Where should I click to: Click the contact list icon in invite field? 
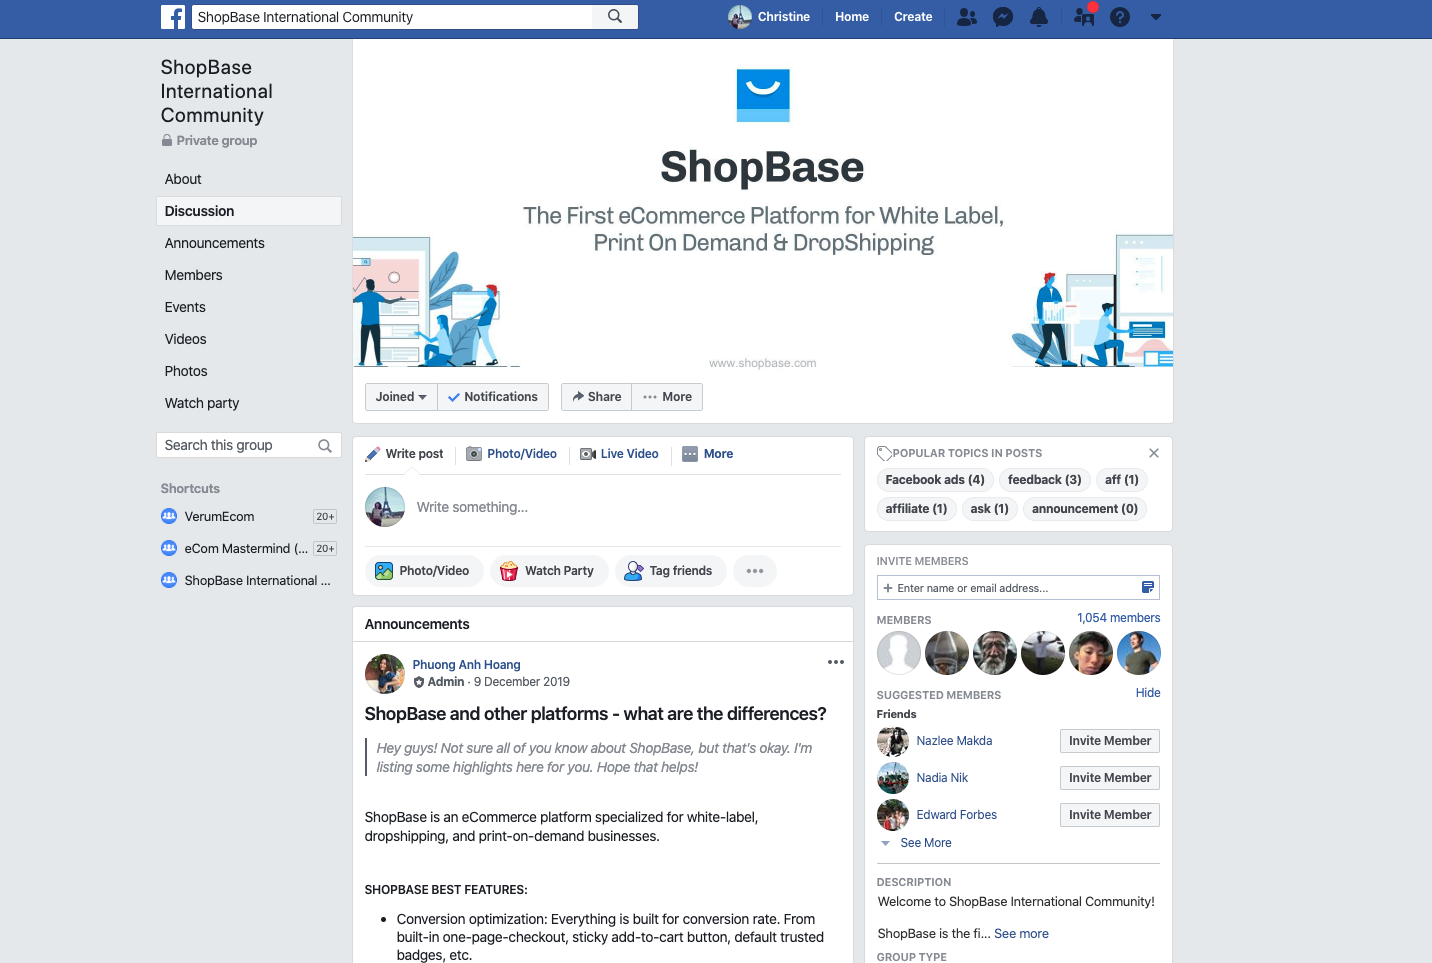(x=1147, y=588)
